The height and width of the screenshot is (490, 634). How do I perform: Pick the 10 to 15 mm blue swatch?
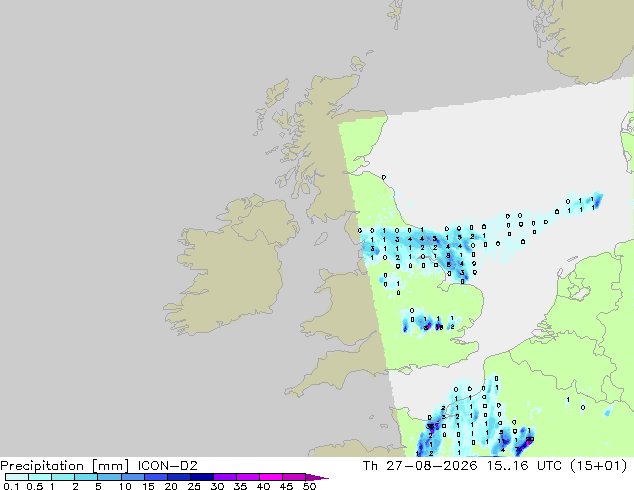[132, 477]
